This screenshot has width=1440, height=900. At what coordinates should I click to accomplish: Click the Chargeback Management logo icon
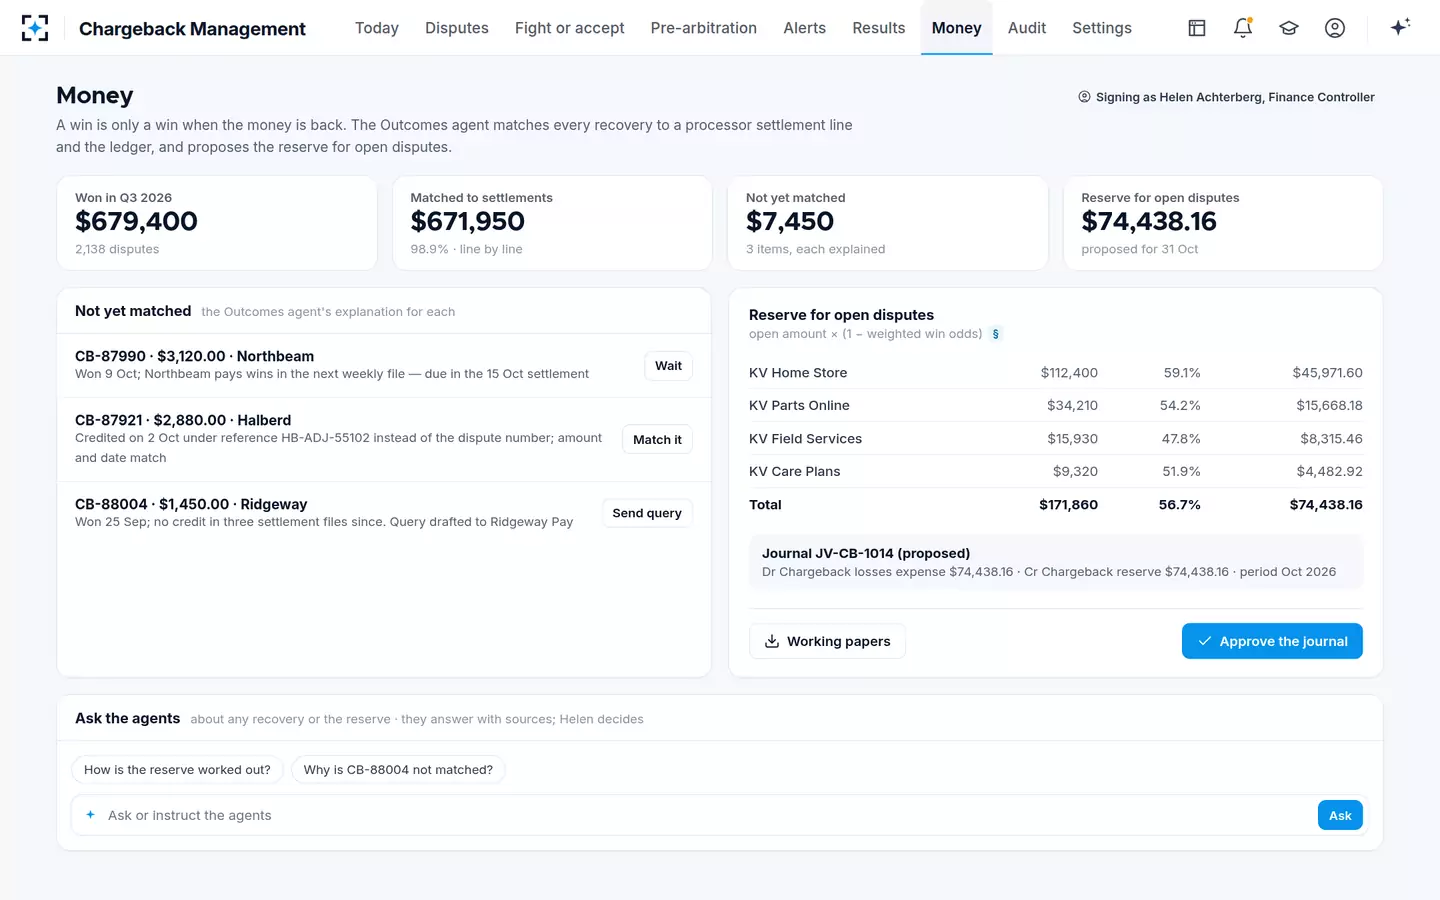click(x=35, y=28)
